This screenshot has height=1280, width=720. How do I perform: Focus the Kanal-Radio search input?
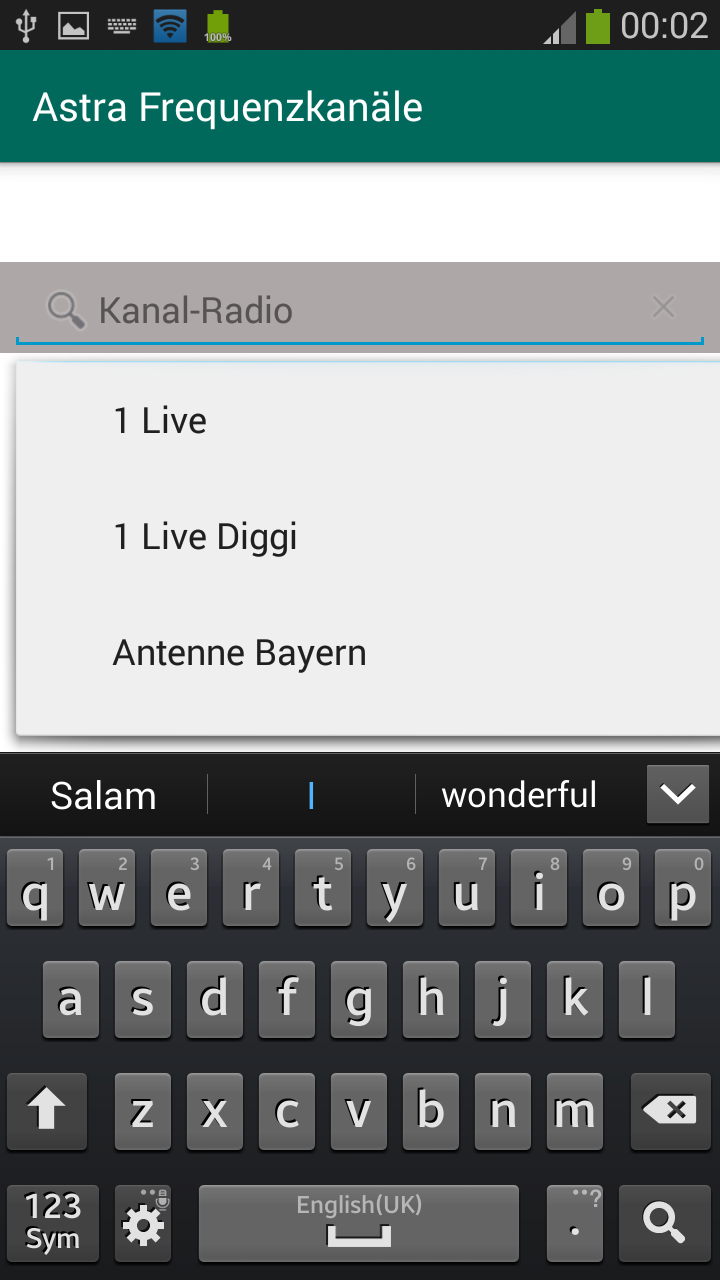[x=360, y=309]
